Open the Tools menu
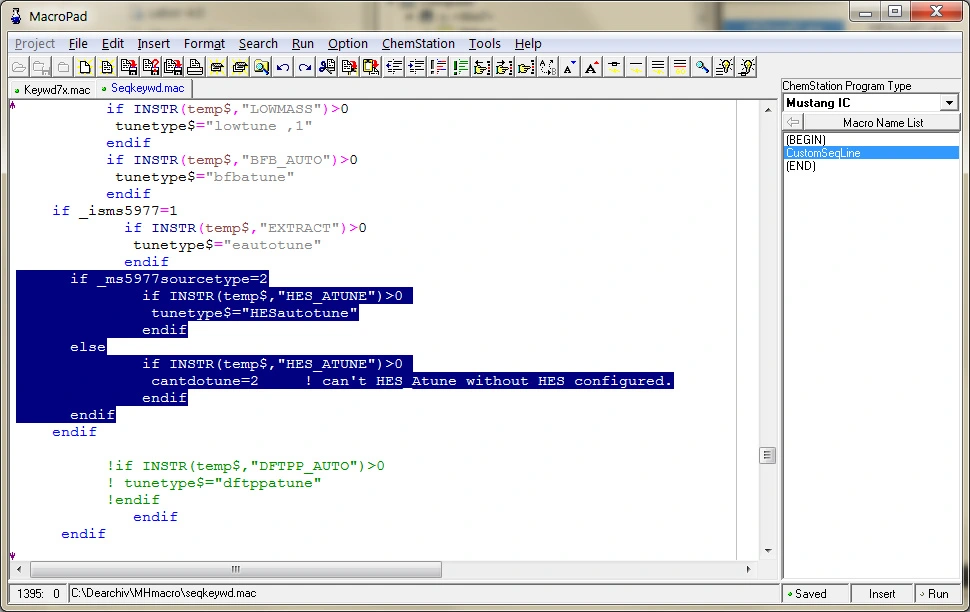This screenshot has height=612, width=970. click(484, 44)
